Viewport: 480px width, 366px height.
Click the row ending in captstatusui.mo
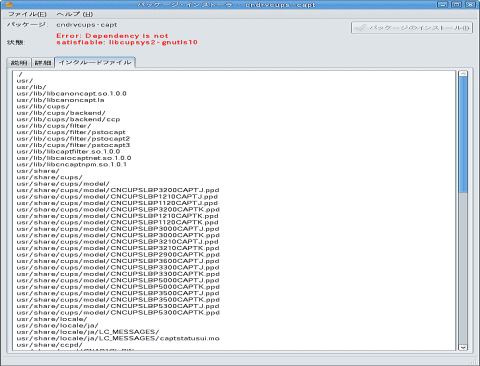[118, 338]
